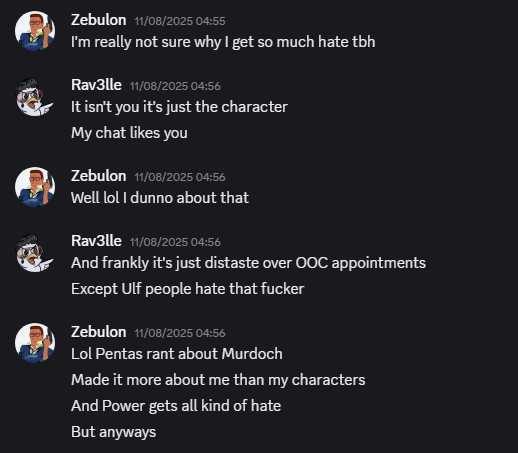Image resolution: width=518 pixels, height=453 pixels.
Task: Click Rav3lle's avatar by the OOC appointments message
Action: [x=35, y=253]
